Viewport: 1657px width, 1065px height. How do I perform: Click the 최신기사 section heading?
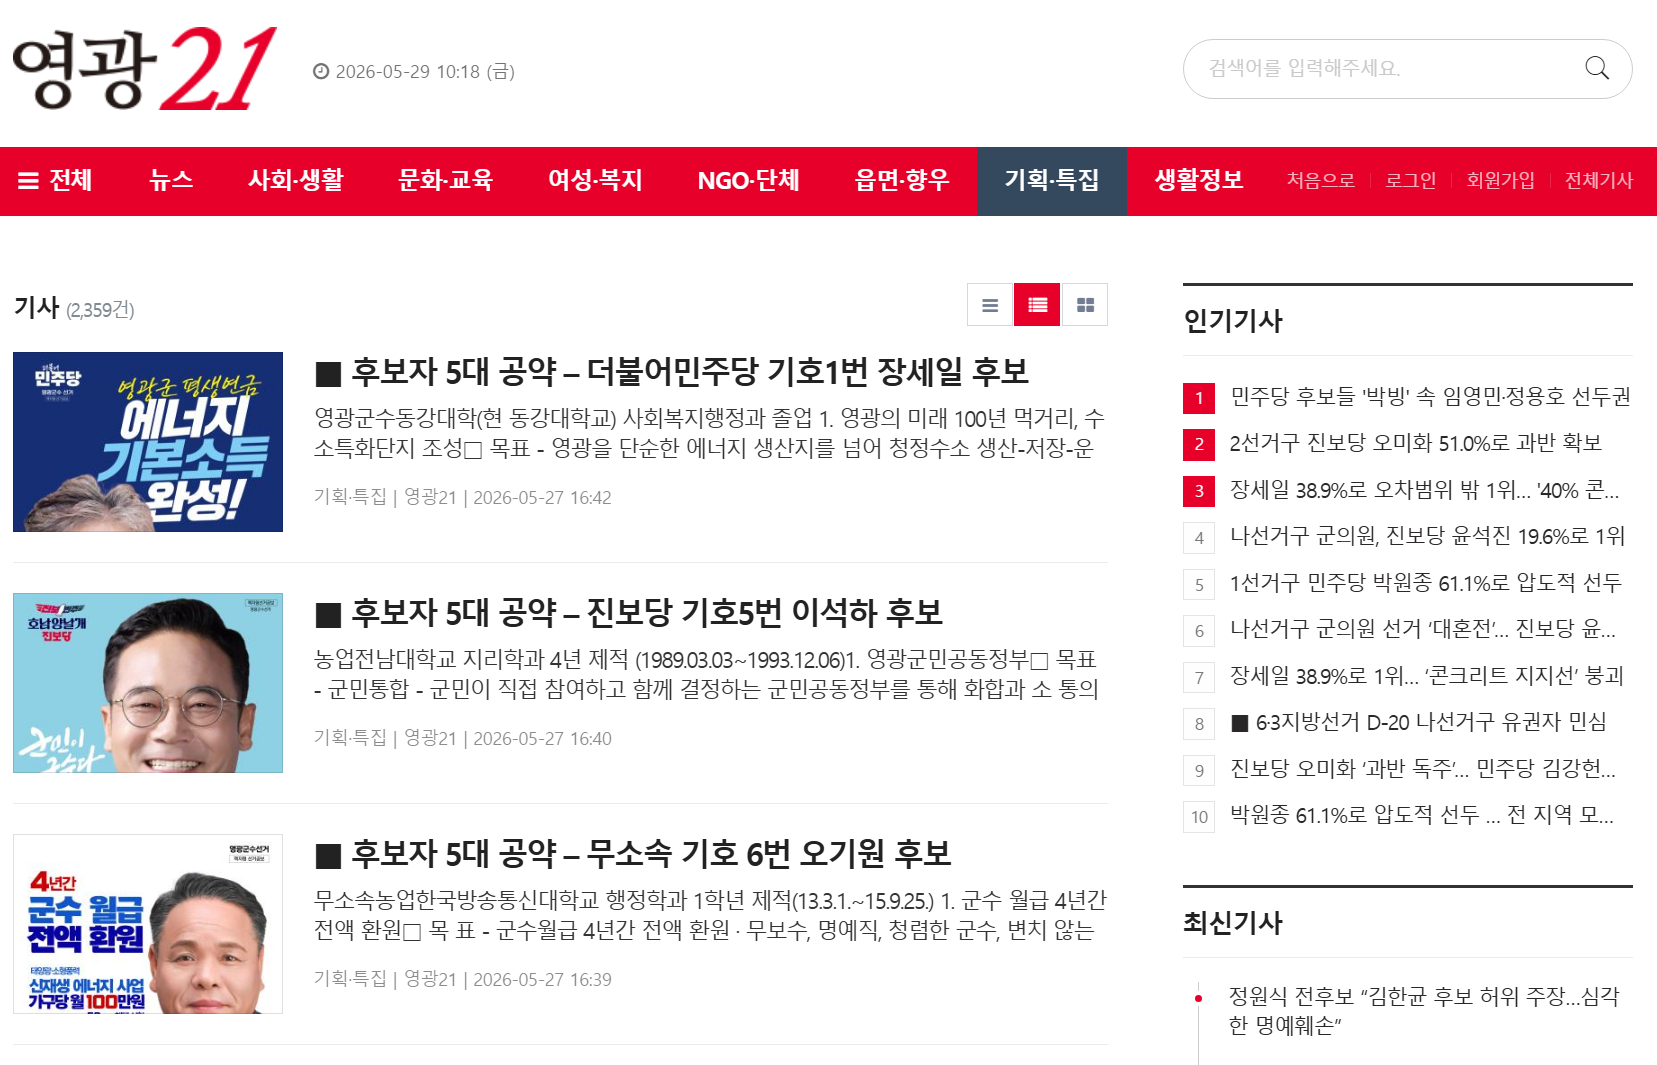click(x=1233, y=923)
